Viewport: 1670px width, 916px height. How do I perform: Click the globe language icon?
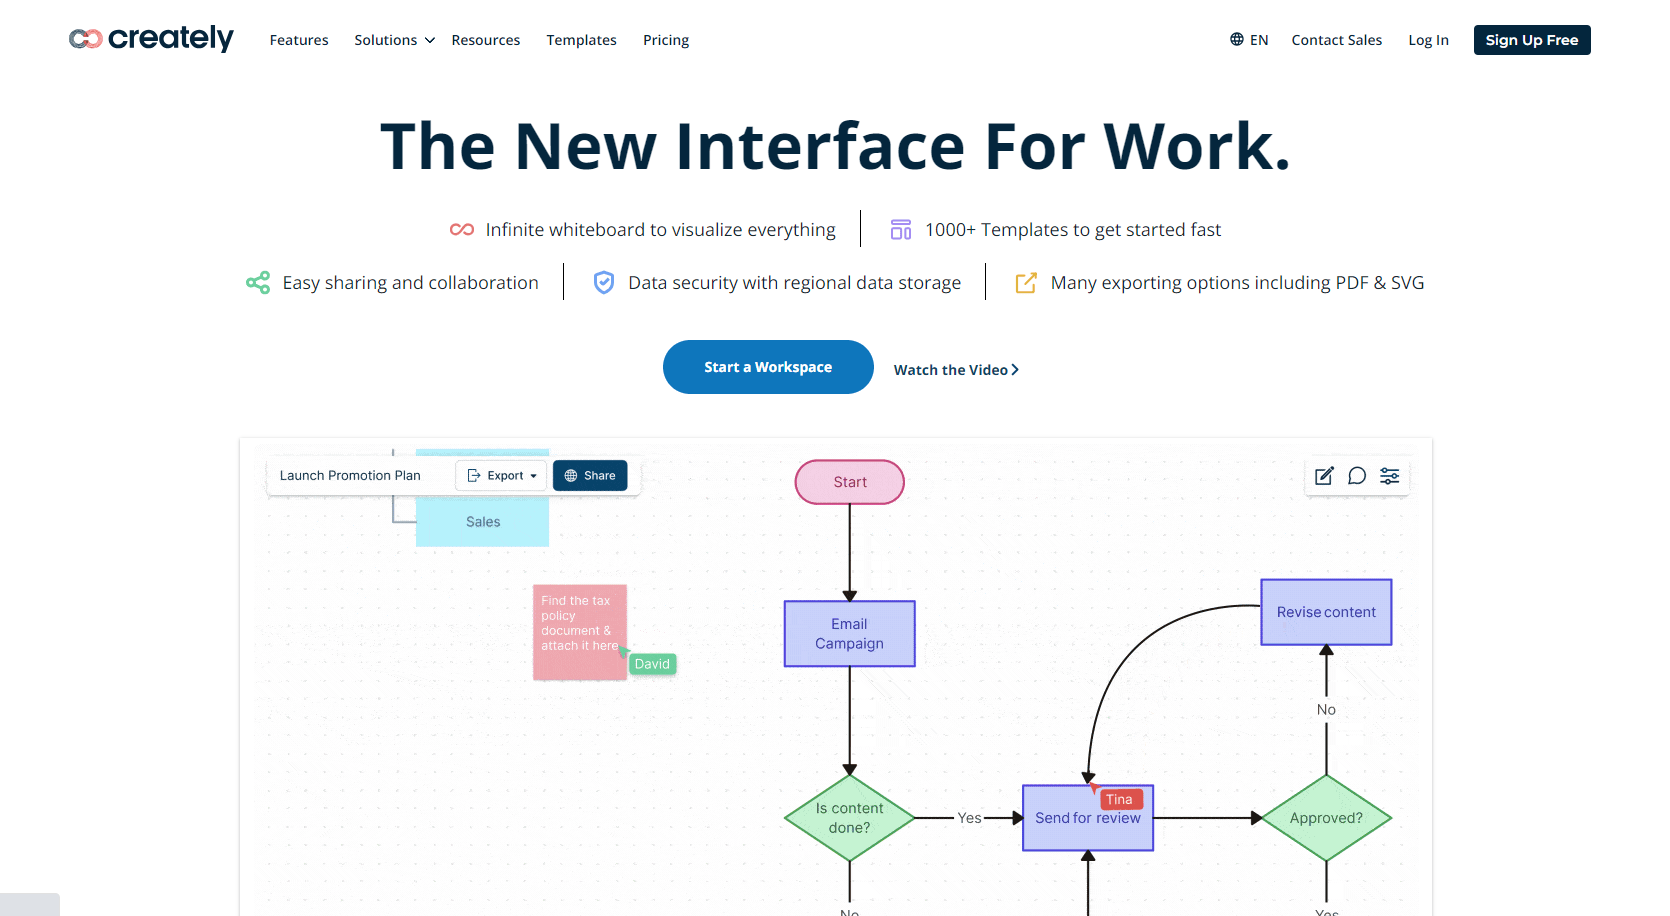(1237, 39)
